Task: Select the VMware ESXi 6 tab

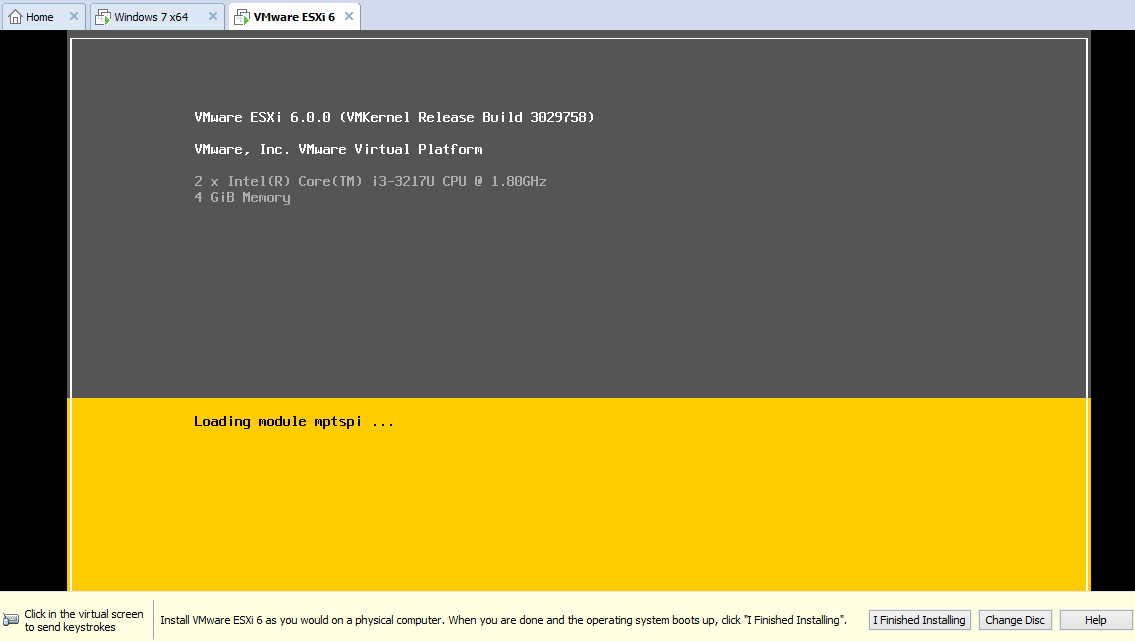Action: (294, 17)
